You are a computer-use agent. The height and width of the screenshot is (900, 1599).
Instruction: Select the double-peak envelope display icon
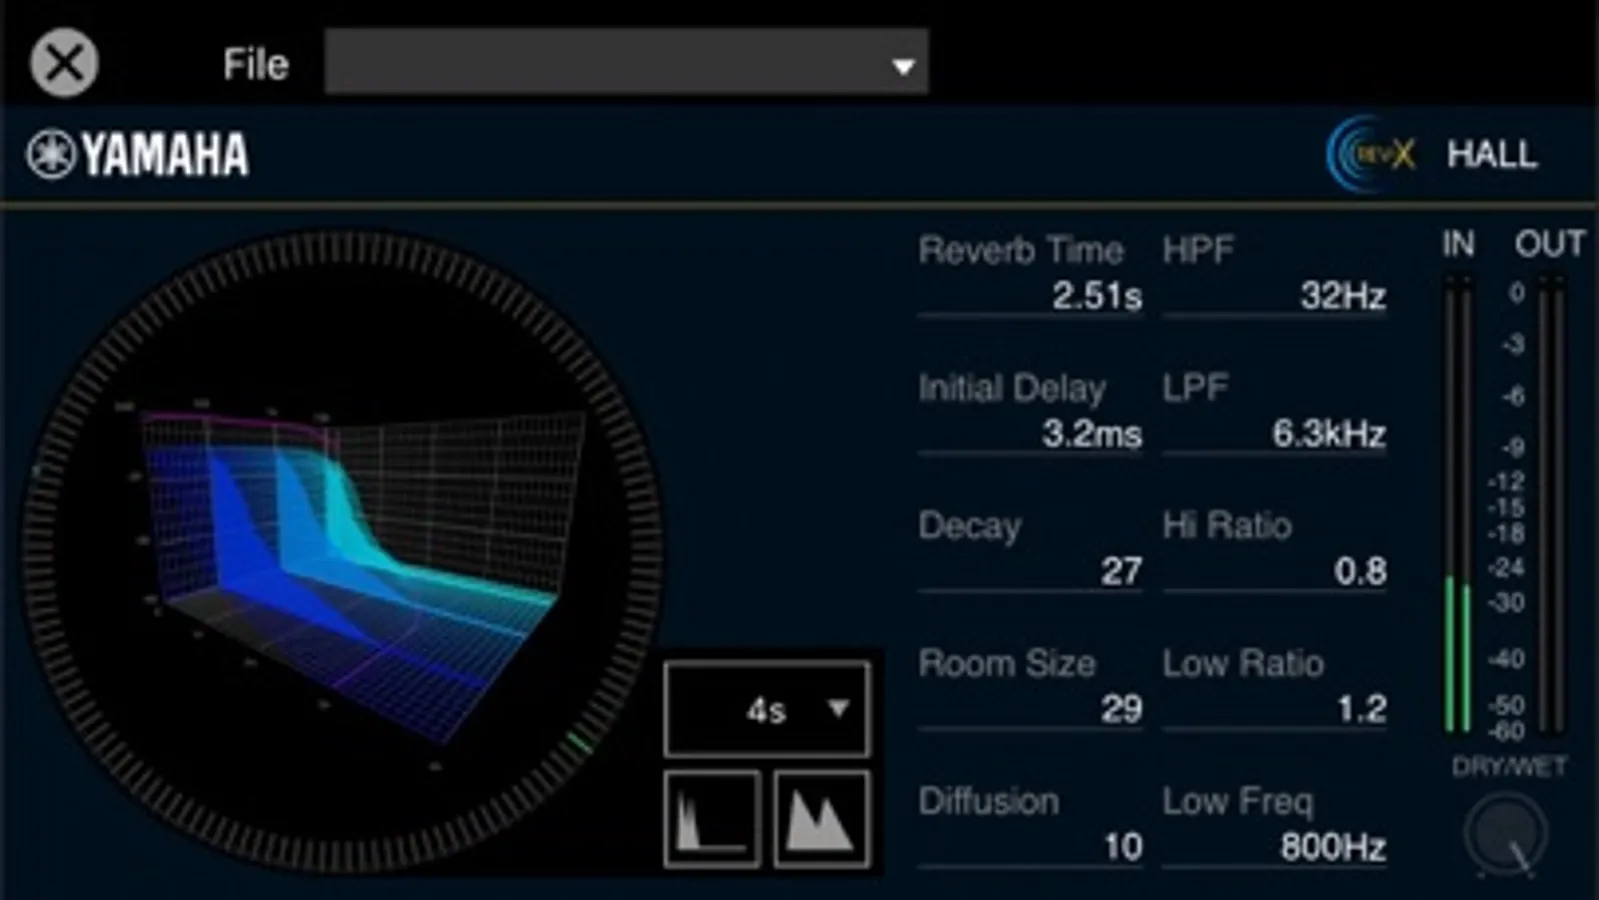coord(821,819)
